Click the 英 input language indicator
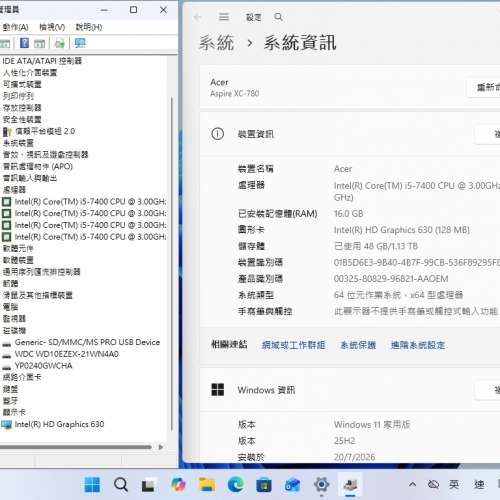This screenshot has height=500, width=500. [454, 484]
